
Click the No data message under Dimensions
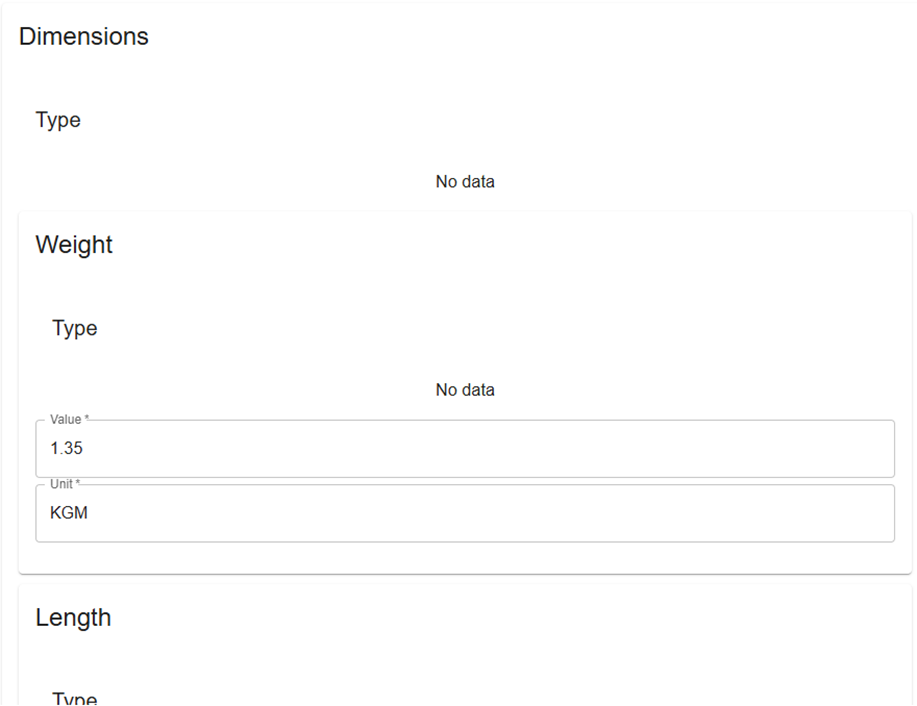465,182
